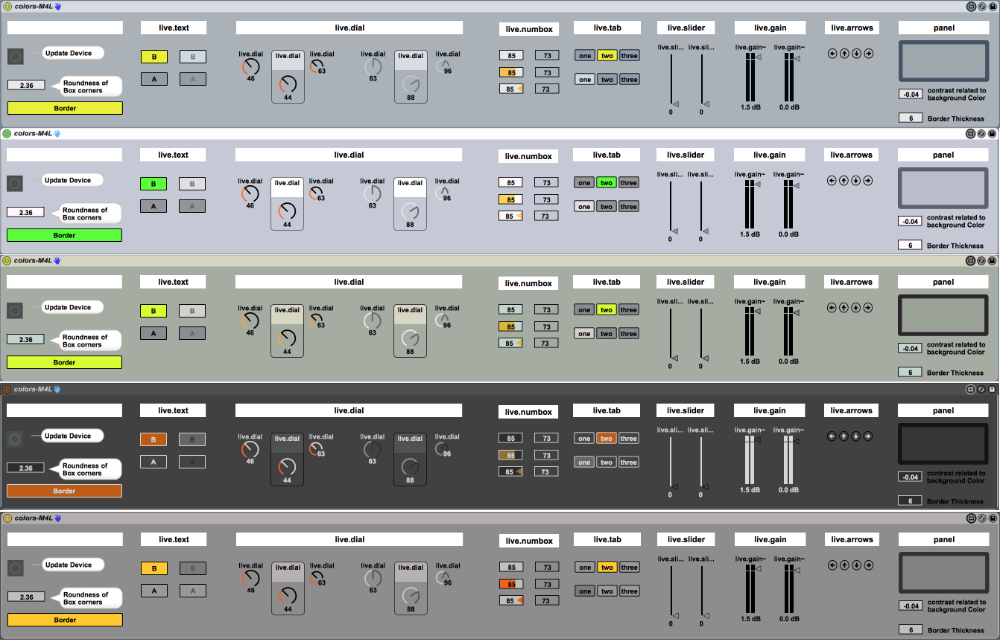1000x641 pixels.
Task: Click the left arrow in the top device's live.arrows
Action: click(832, 54)
